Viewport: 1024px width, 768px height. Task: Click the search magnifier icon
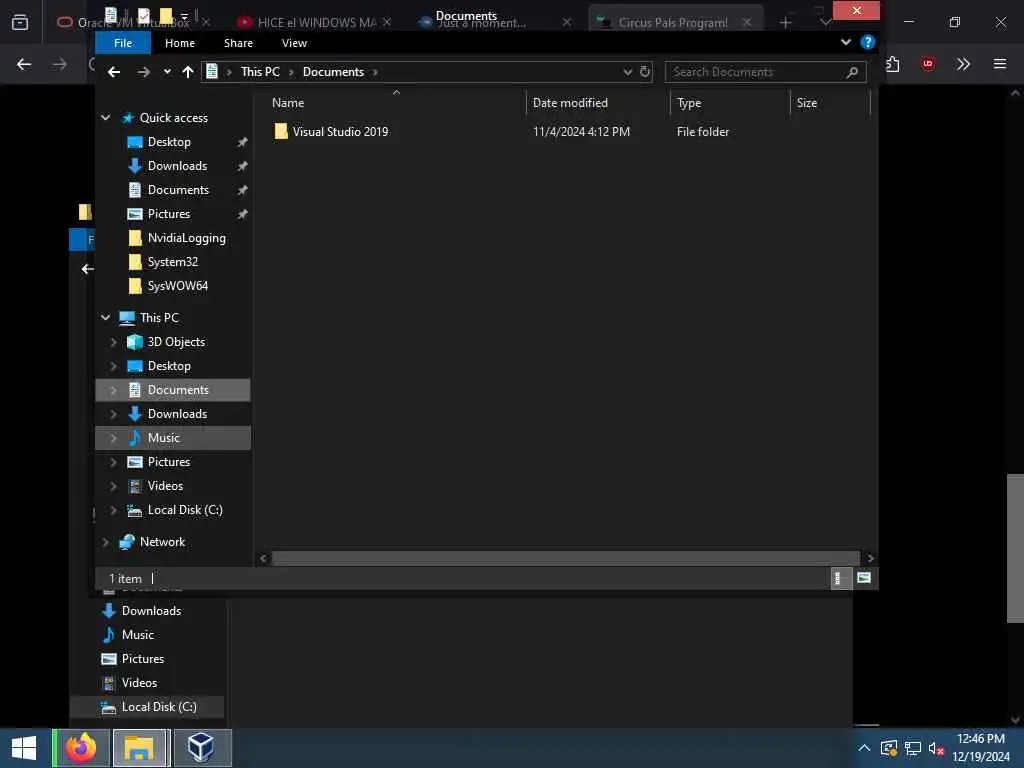tap(852, 72)
